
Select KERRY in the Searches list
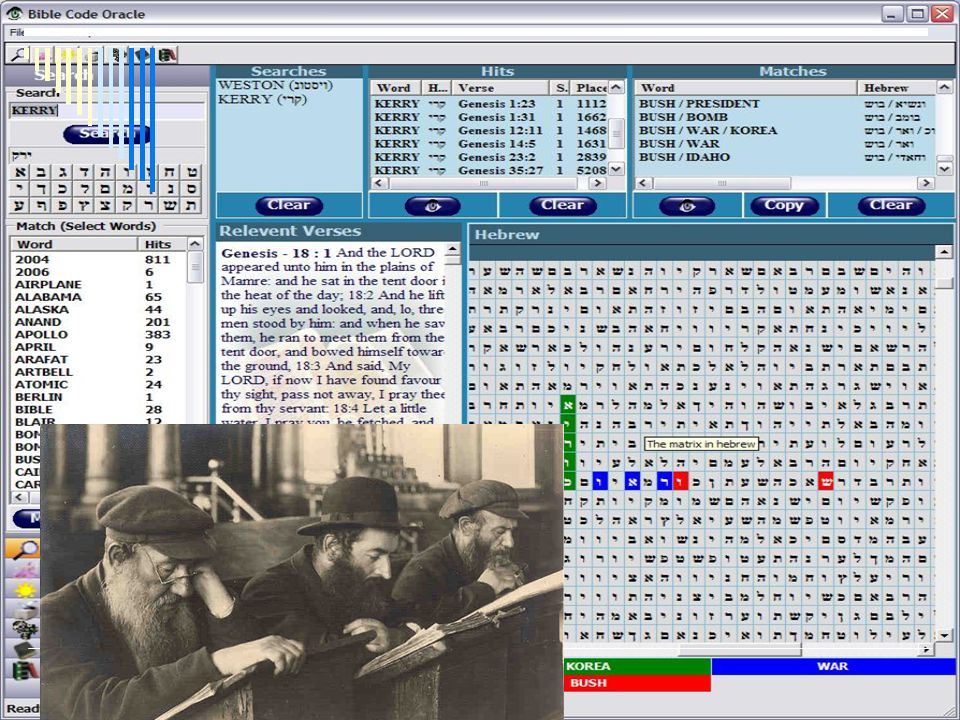point(262,100)
